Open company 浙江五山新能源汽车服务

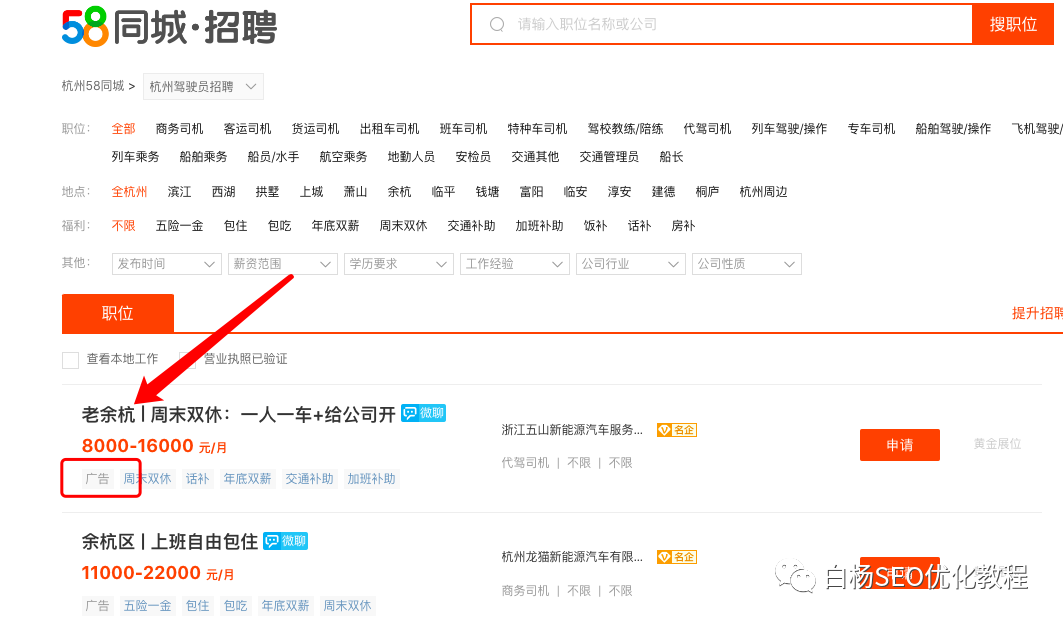point(572,430)
